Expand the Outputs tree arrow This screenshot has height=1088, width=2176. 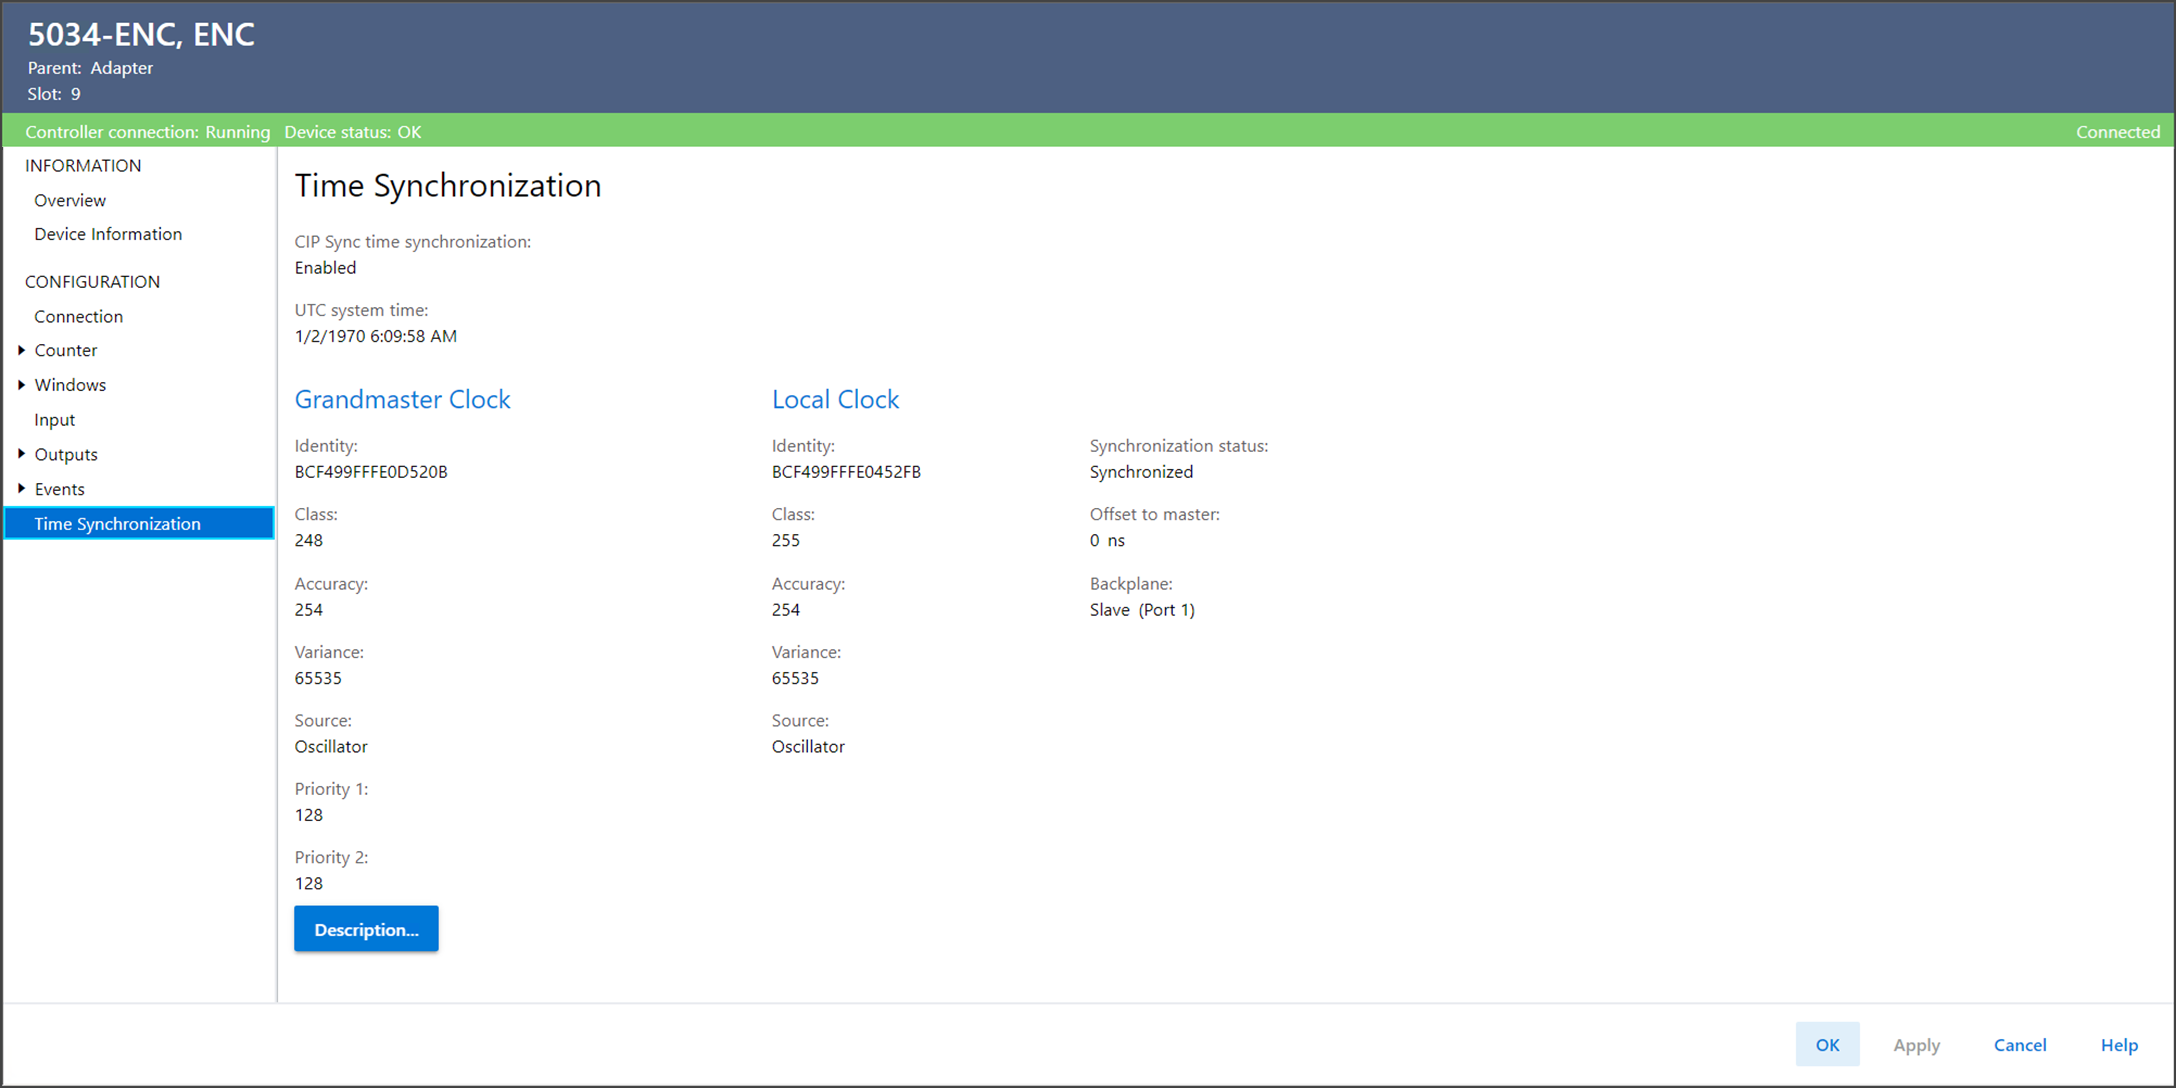(21, 454)
